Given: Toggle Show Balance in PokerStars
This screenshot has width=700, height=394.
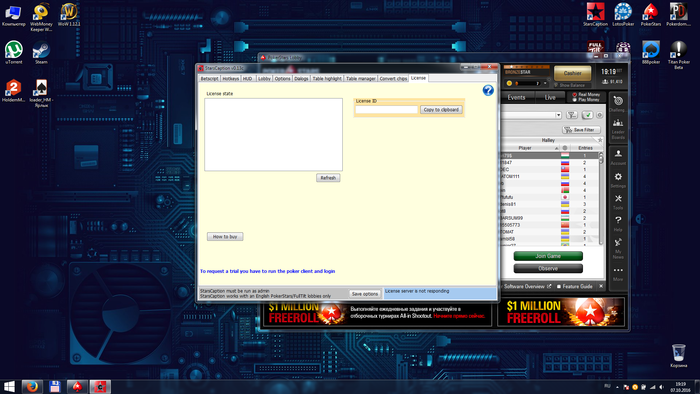Looking at the screenshot, I should 569,85.
